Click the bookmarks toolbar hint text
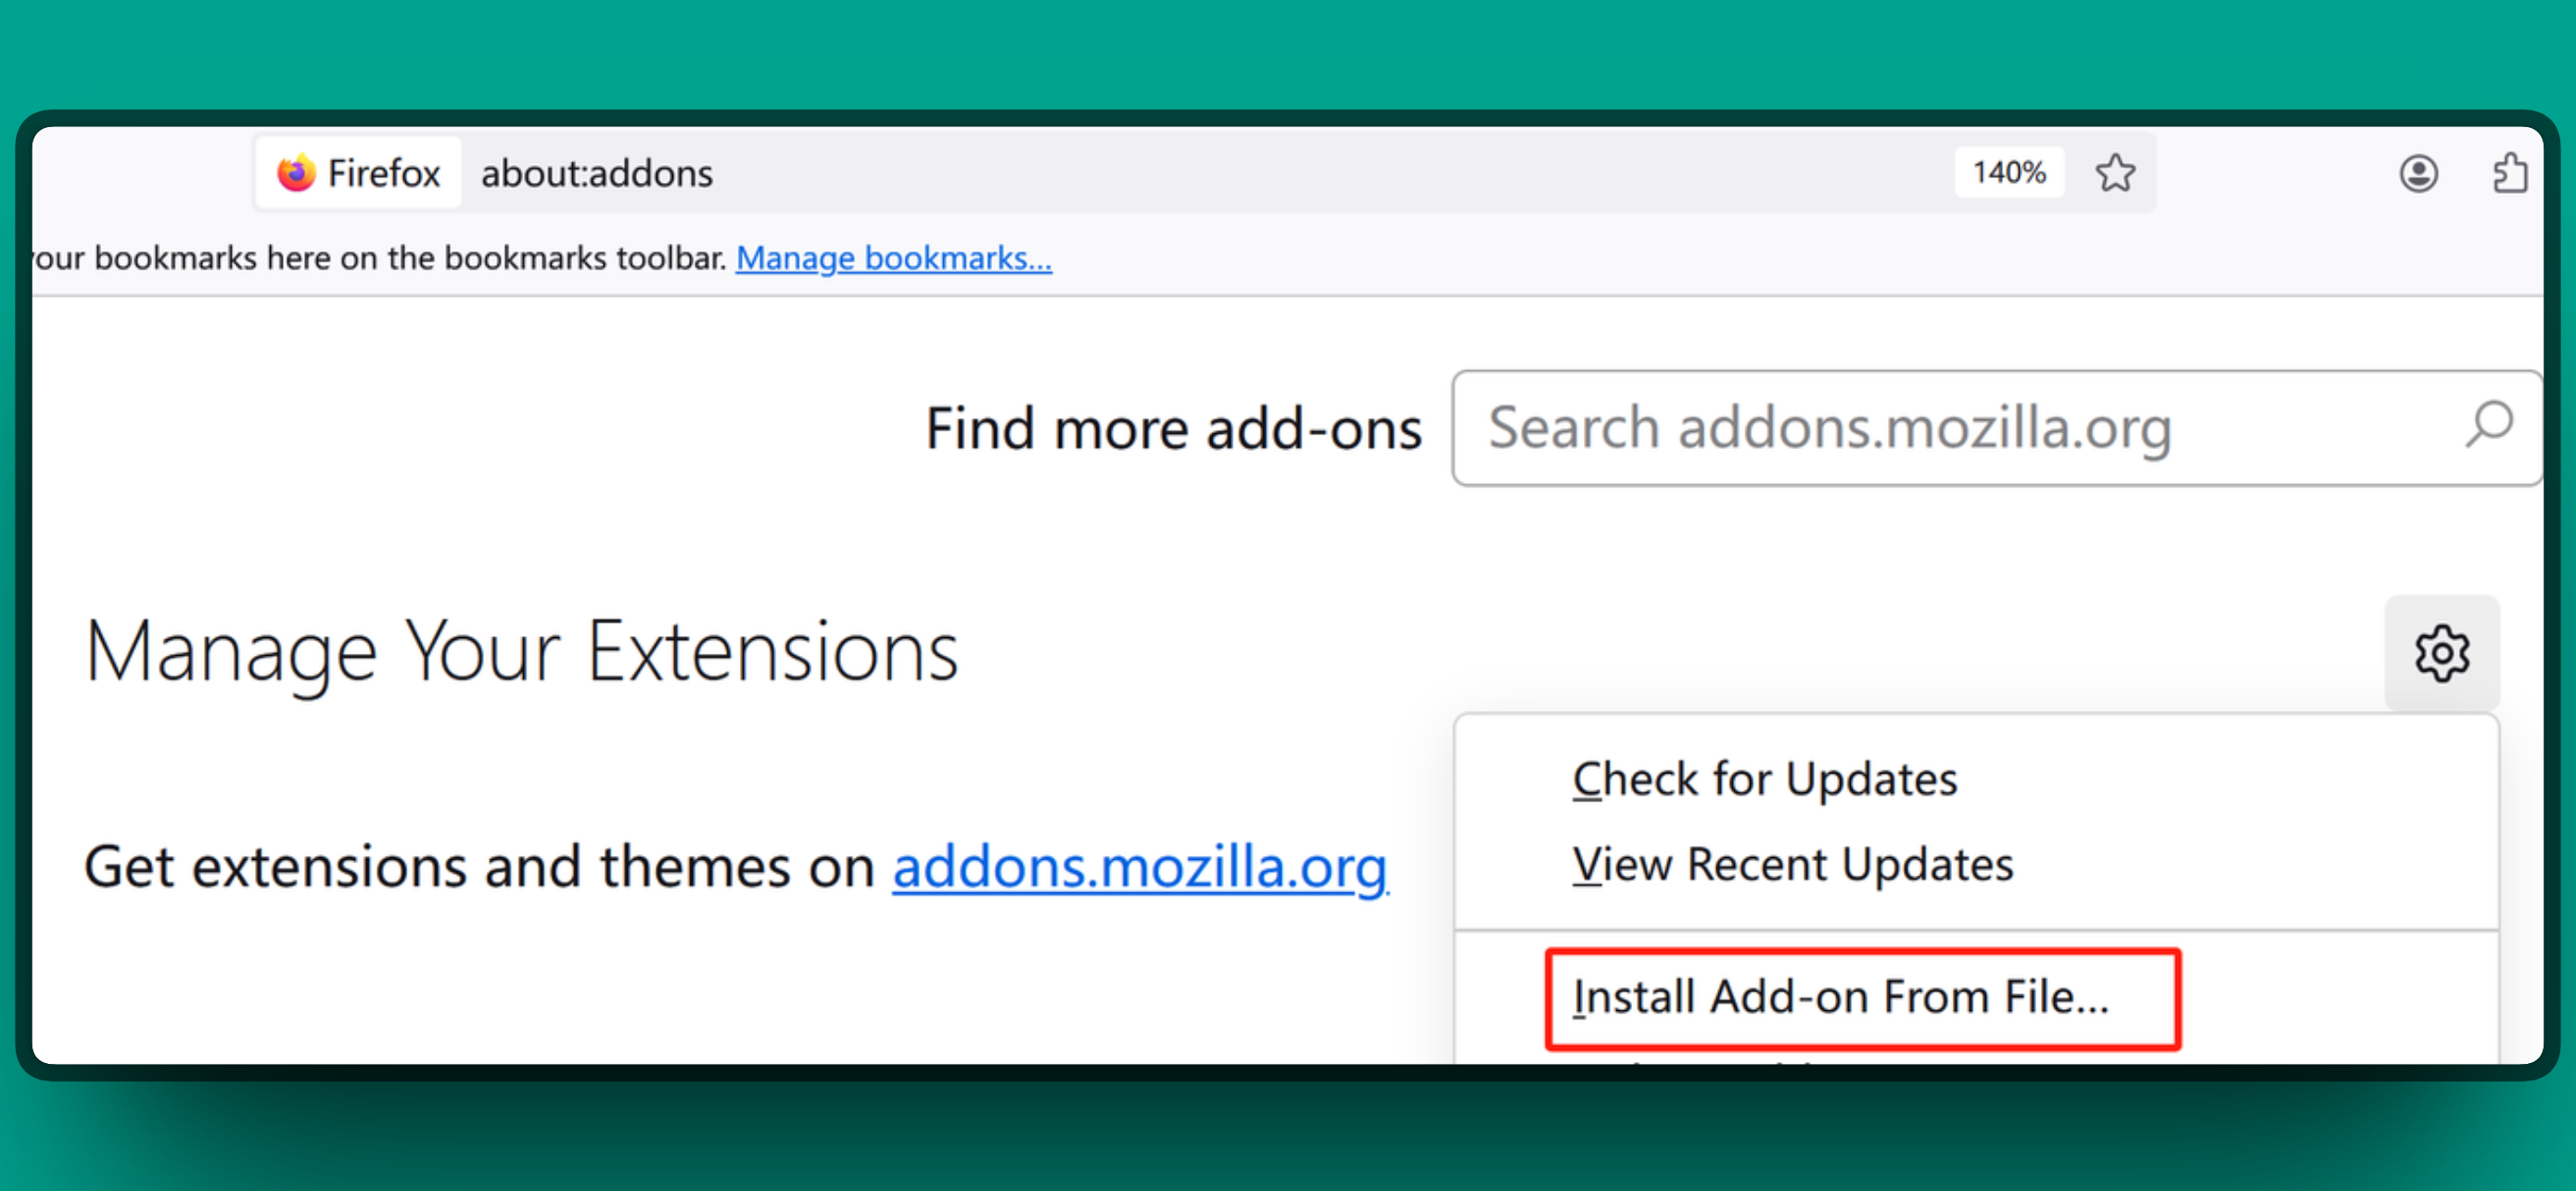Screen dimensions: 2576x1191 coord(380,258)
